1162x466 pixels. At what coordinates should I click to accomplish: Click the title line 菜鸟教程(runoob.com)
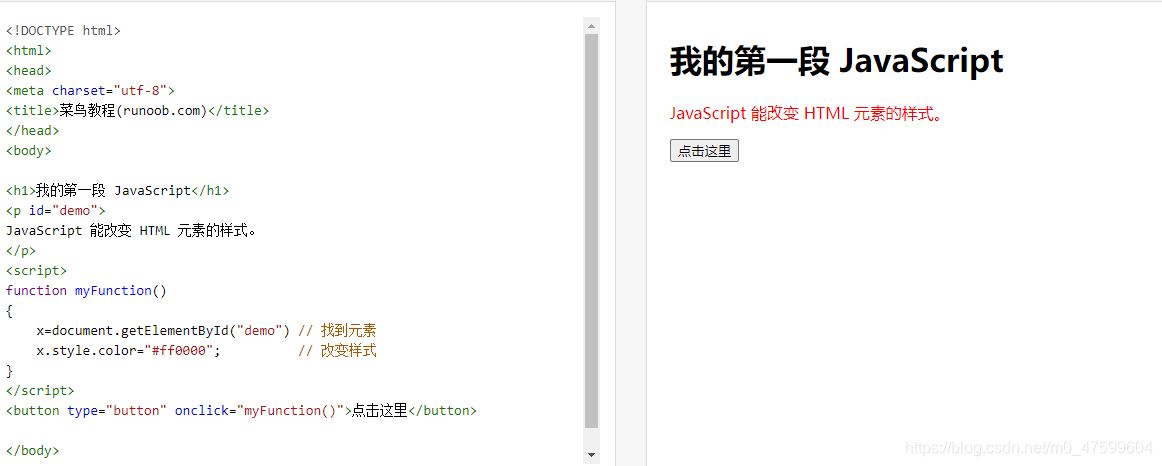[x=138, y=111]
